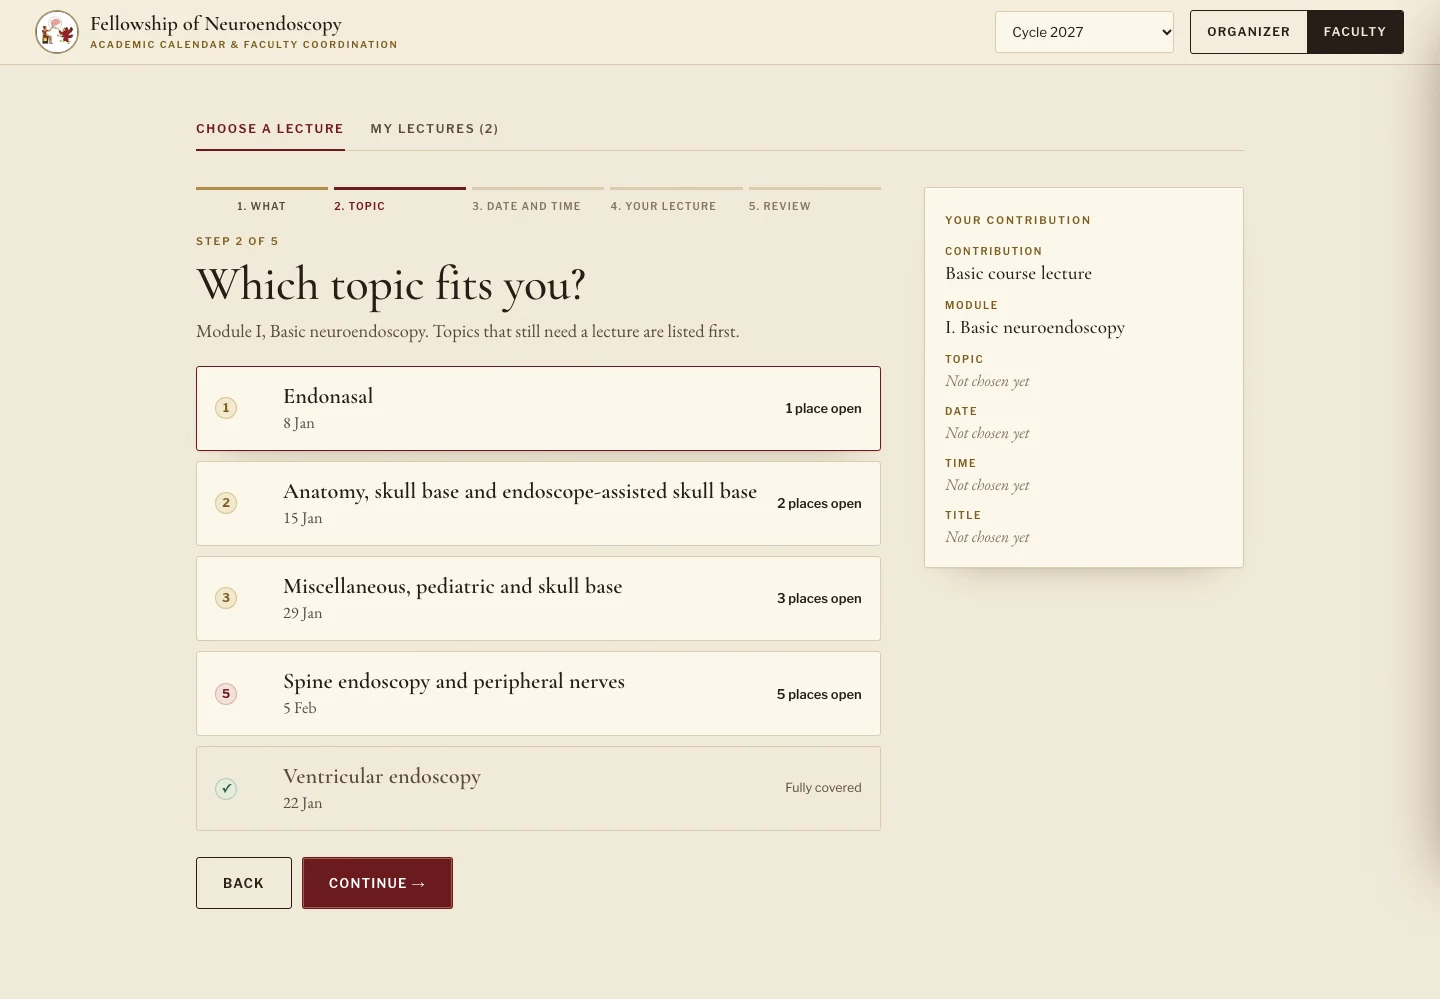Click the red number 5 badge on Spine endoscopy
The image size is (1440, 999).
(x=226, y=694)
